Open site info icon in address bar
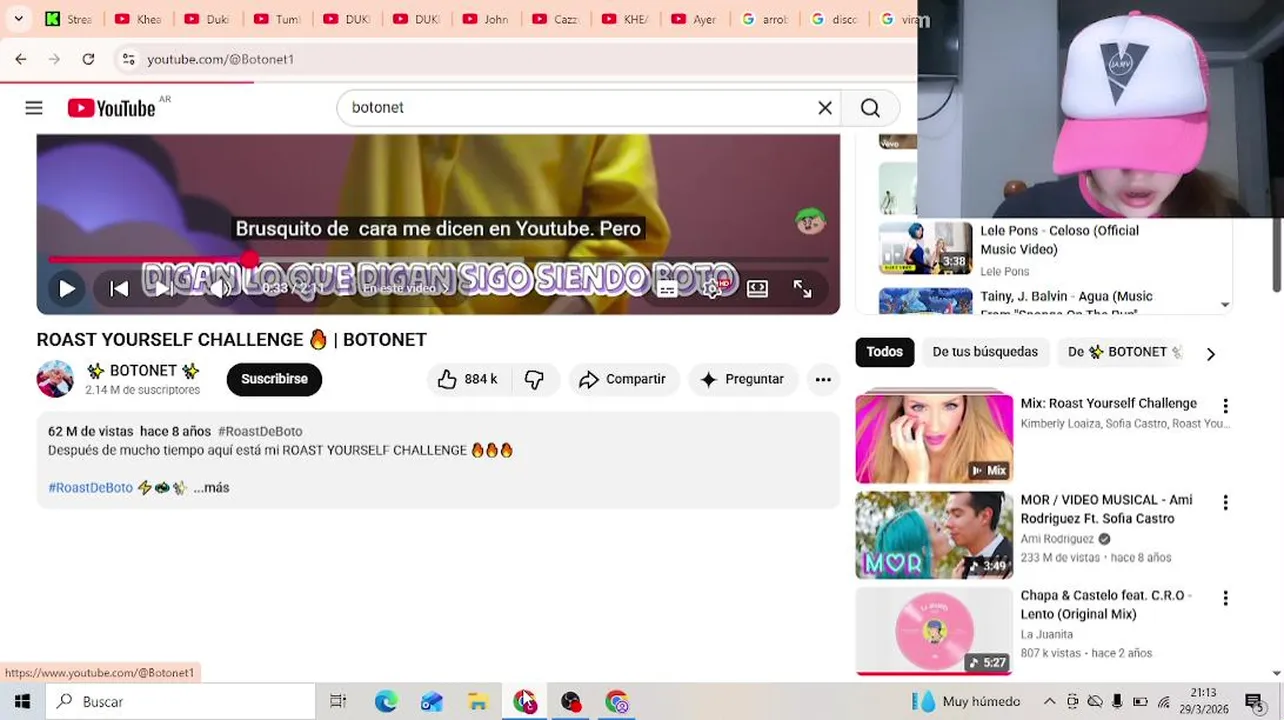Screen dimensions: 1284x720 point(128,59)
